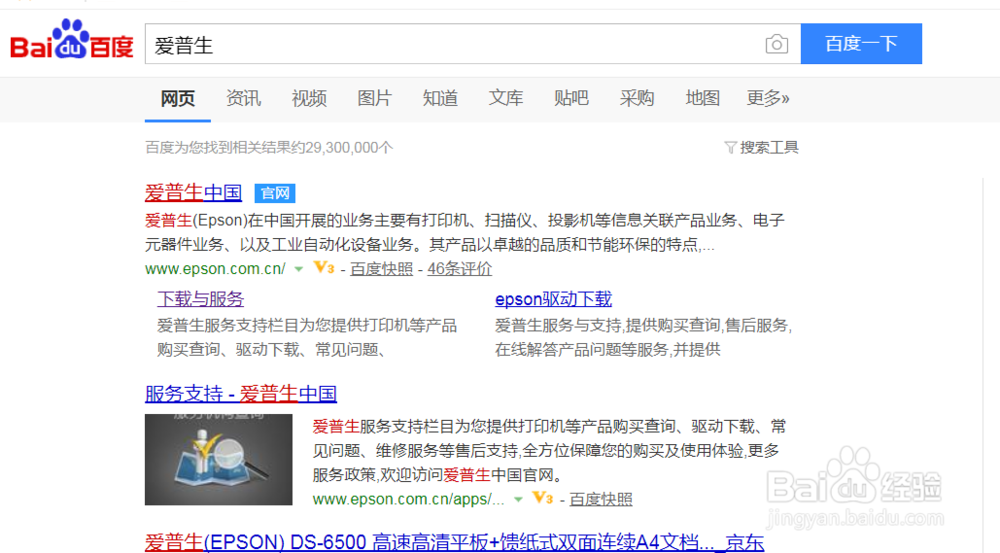Open the 46条评价 link

click(x=459, y=269)
